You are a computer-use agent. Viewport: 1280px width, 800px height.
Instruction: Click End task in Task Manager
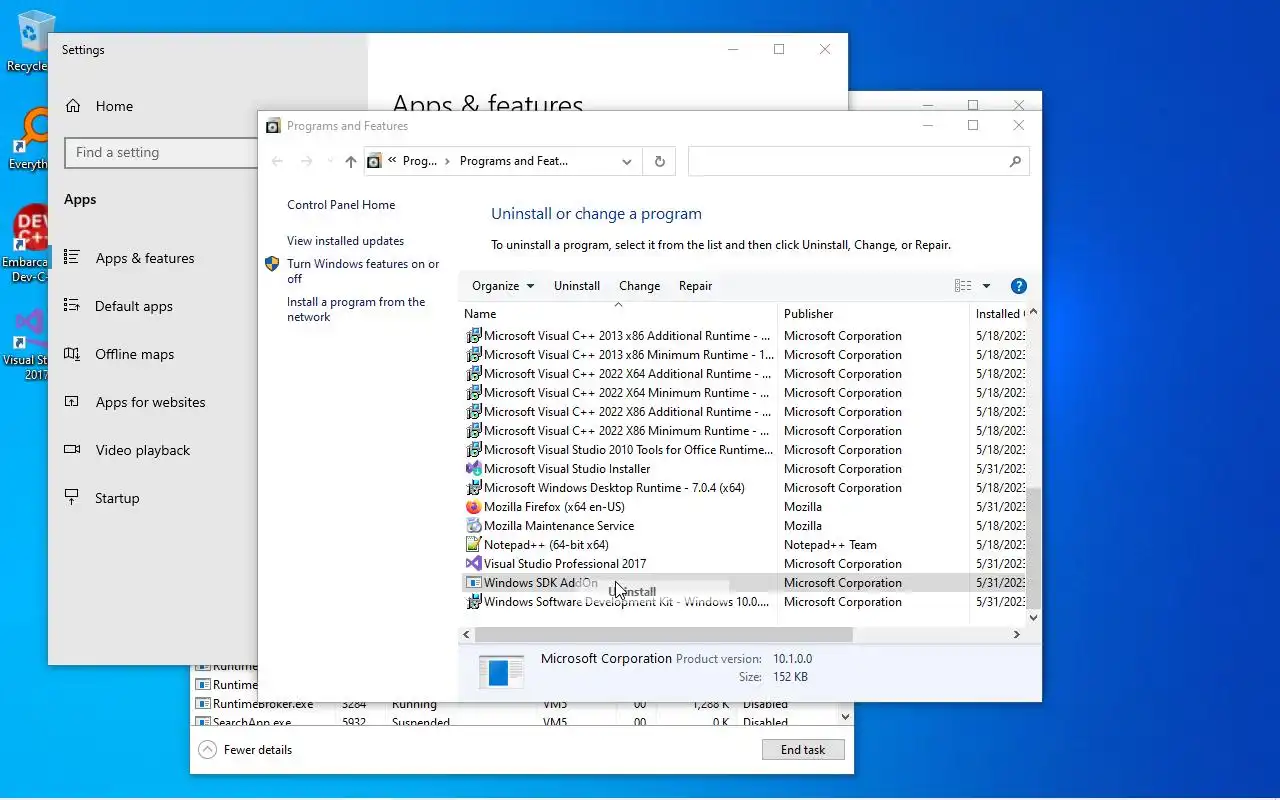pos(803,750)
